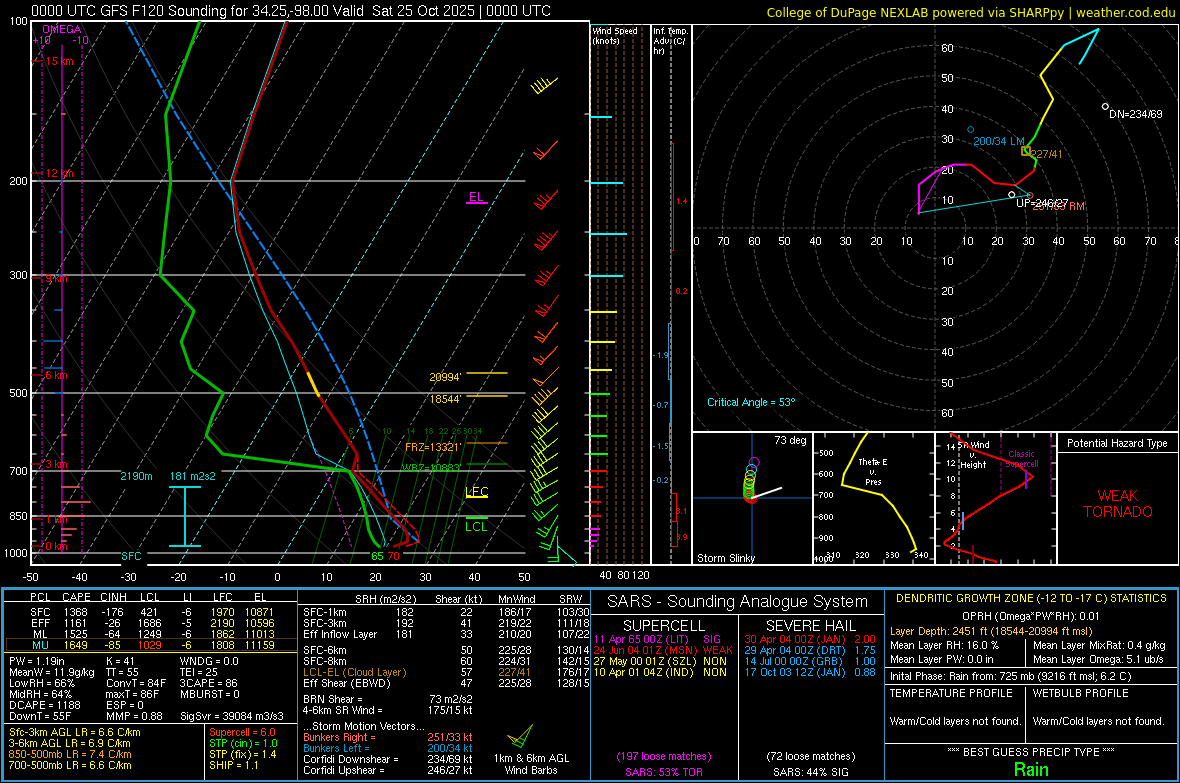
Task: Click the UP=246/27 hodograph label
Action: (1042, 203)
